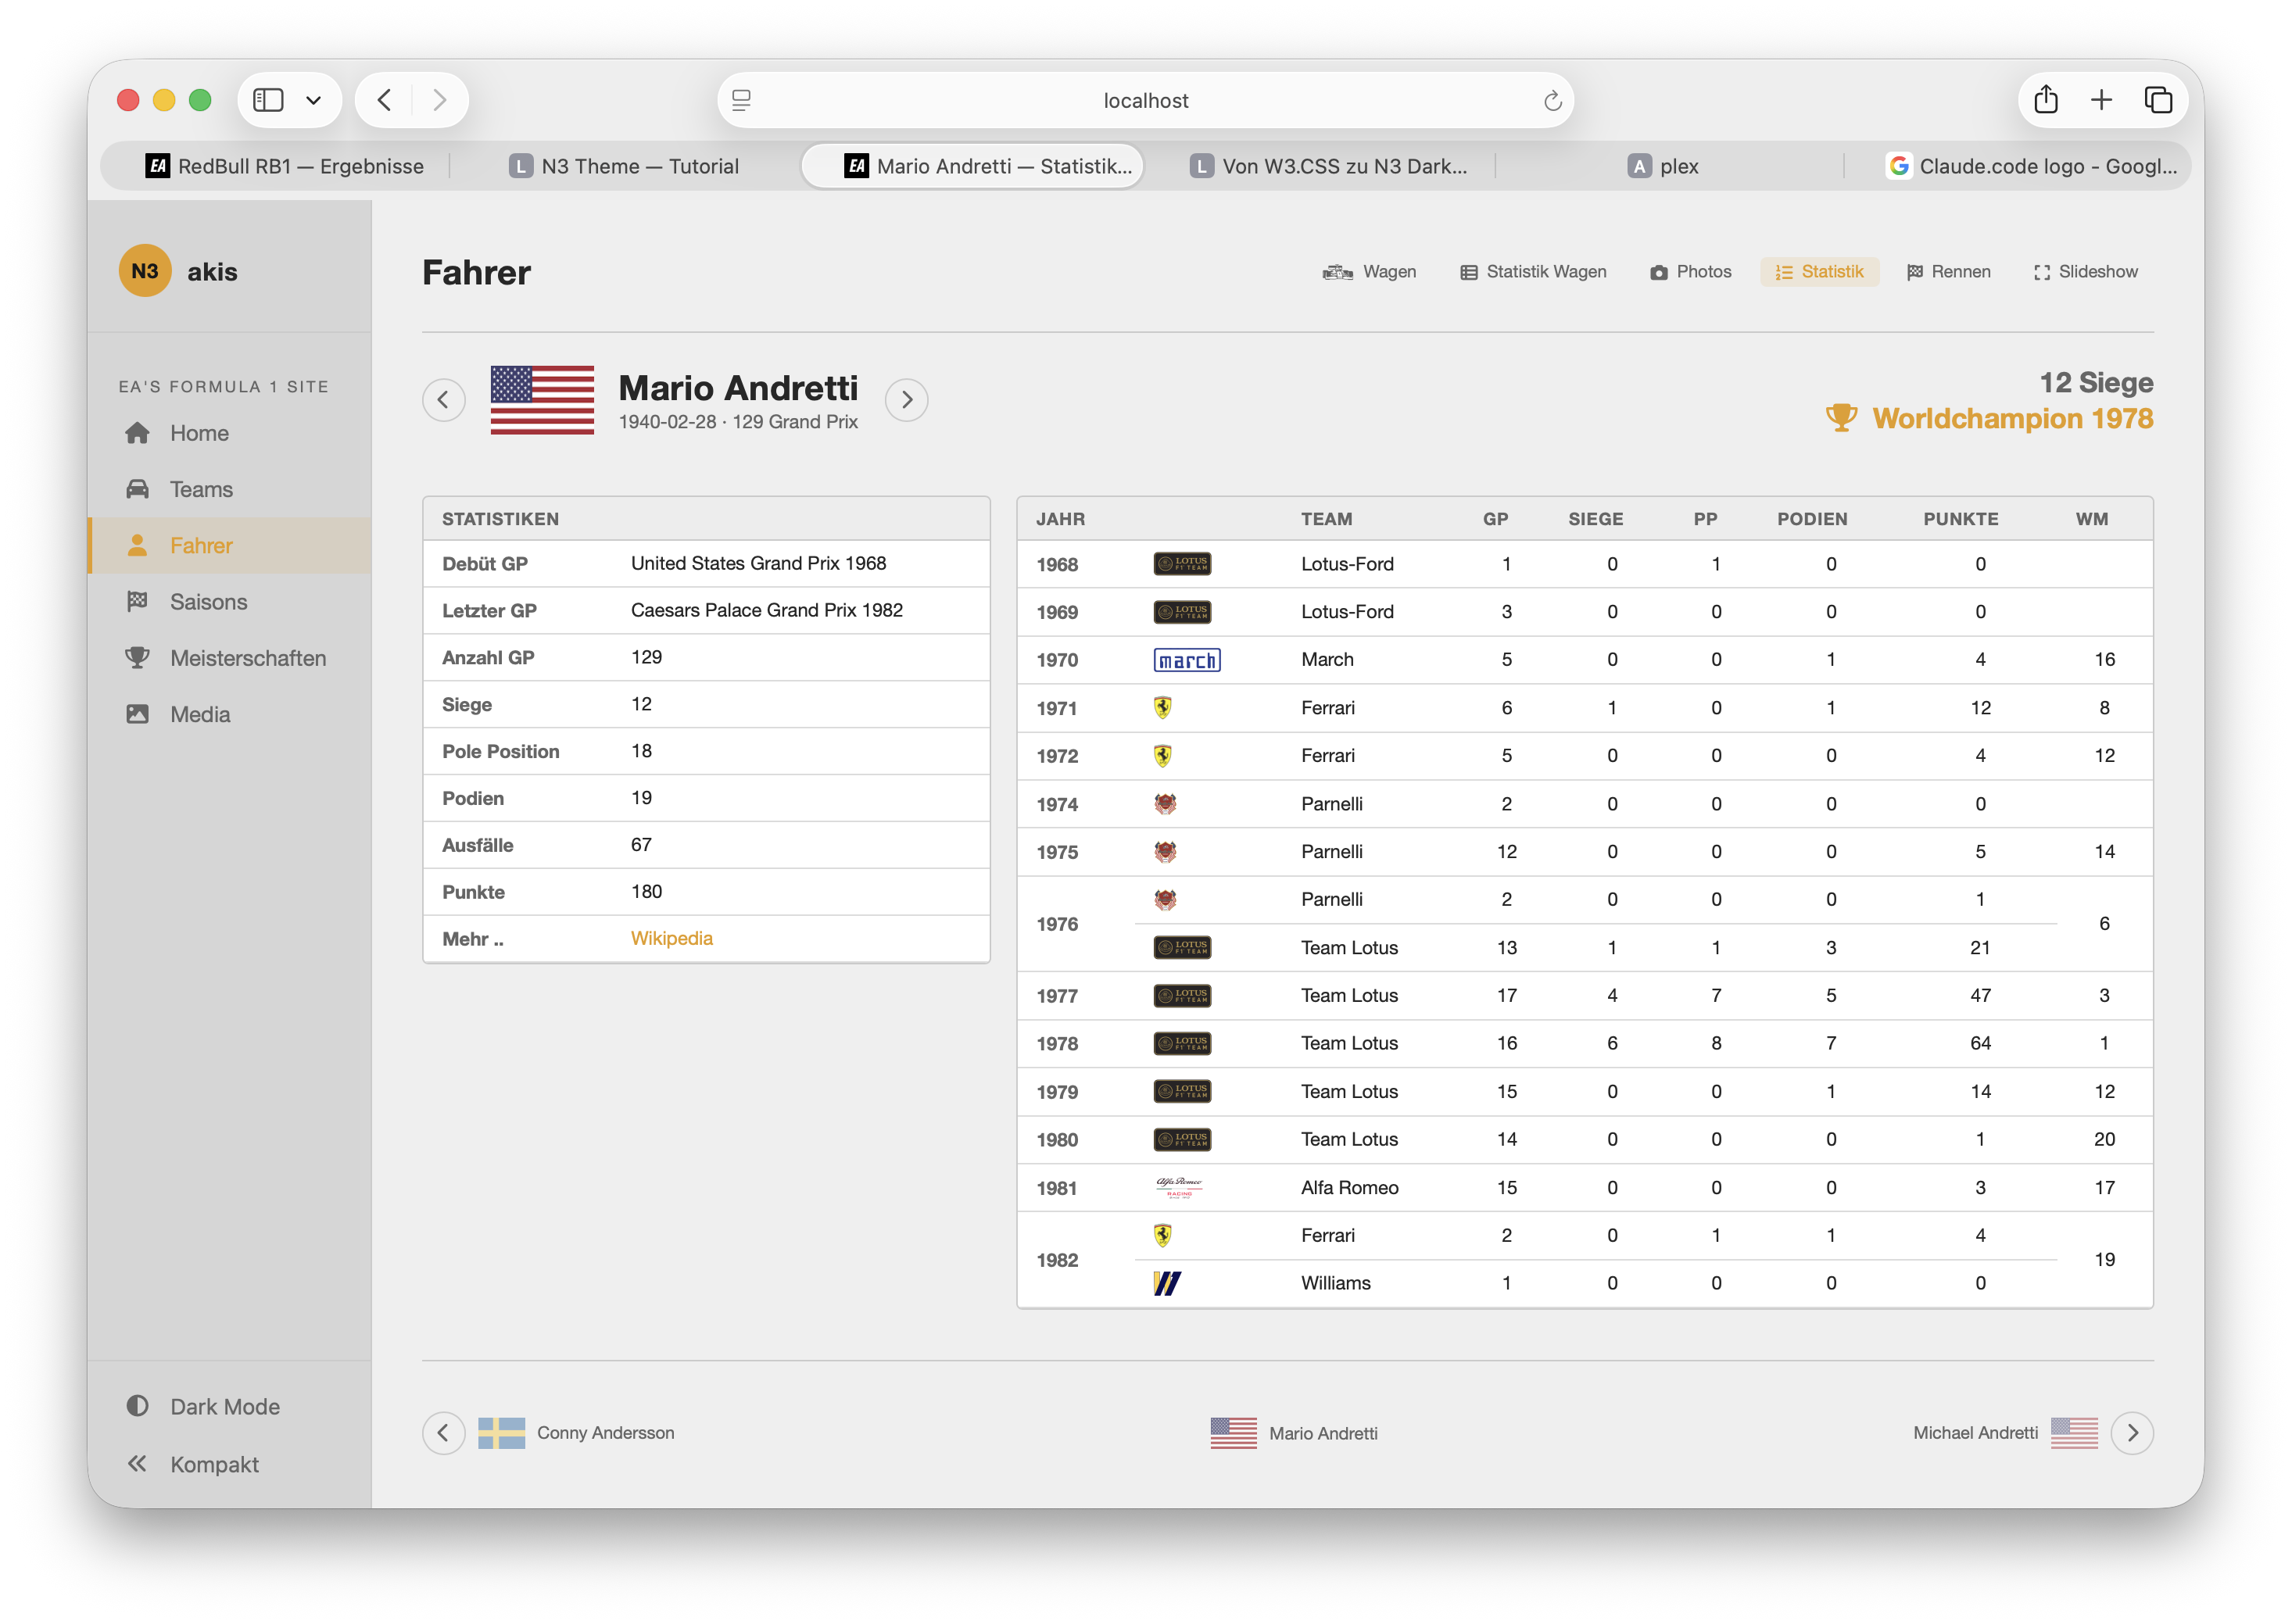The height and width of the screenshot is (1624, 2292).
Task: Open the Home sidebar item
Action: pyautogui.click(x=230, y=433)
